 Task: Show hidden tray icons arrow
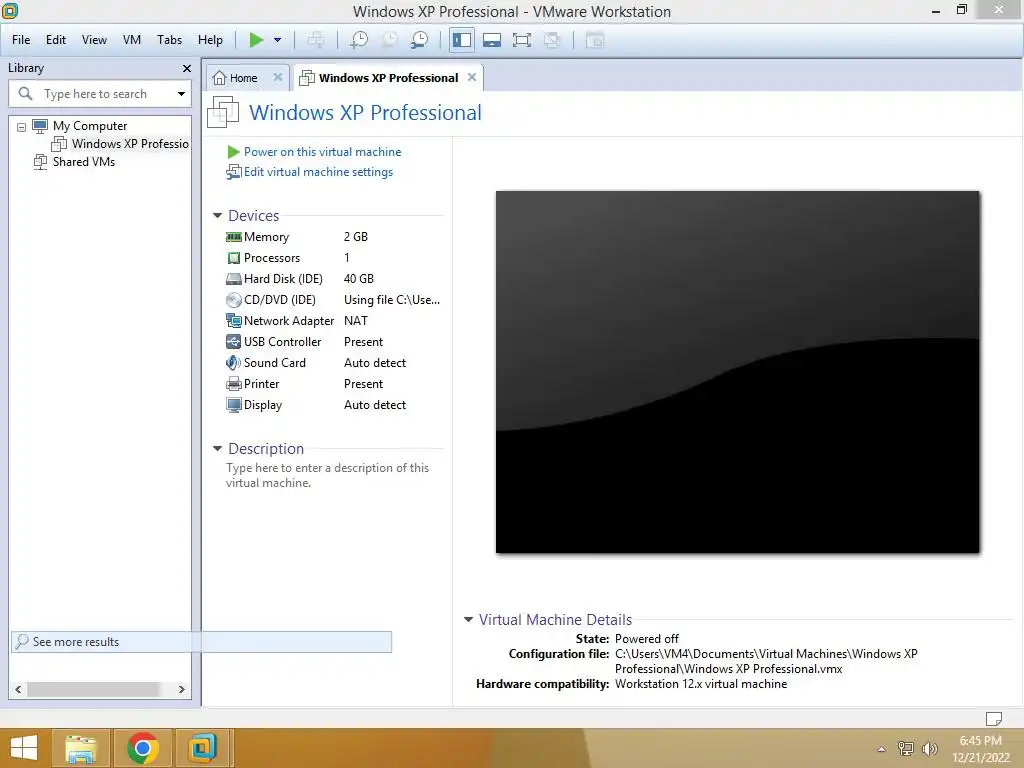(x=882, y=750)
